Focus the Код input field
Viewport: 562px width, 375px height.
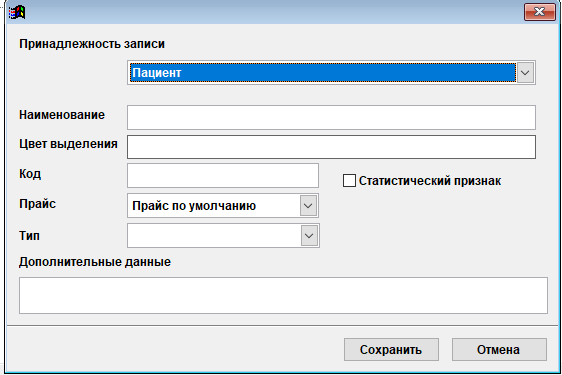223,176
